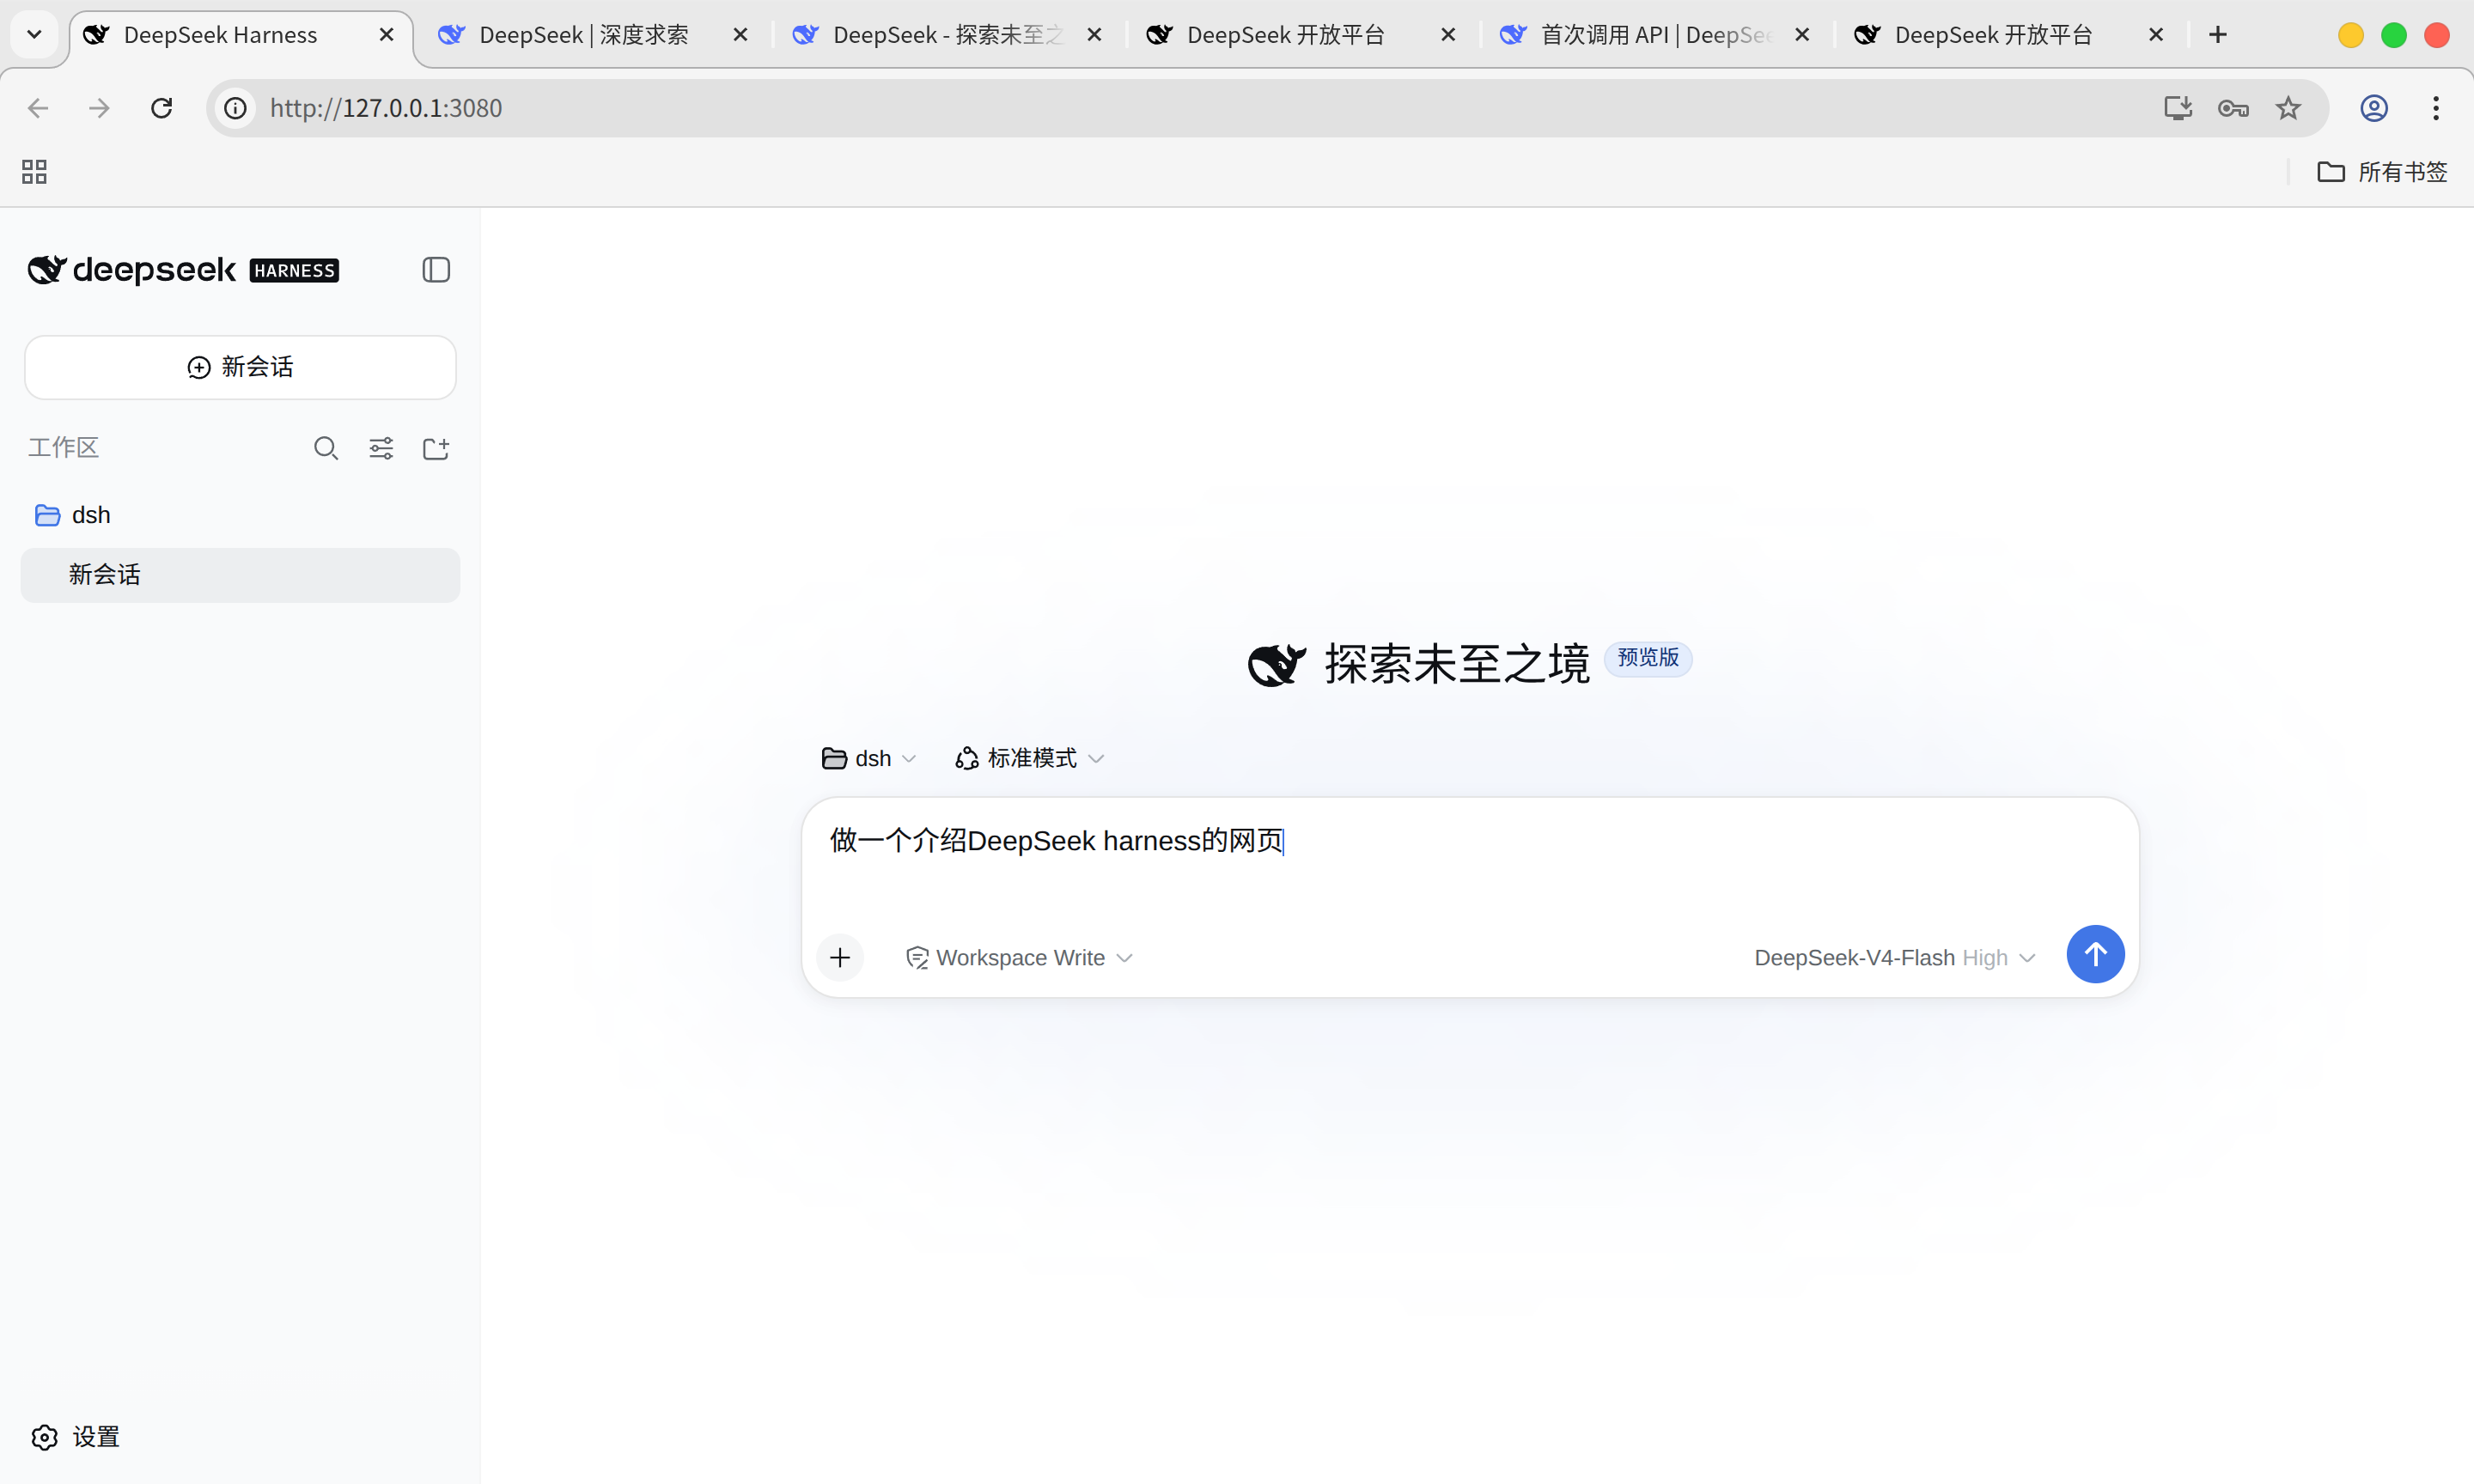This screenshot has width=2474, height=1484.
Task: Bookmark this page with star icon
Action: [2288, 108]
